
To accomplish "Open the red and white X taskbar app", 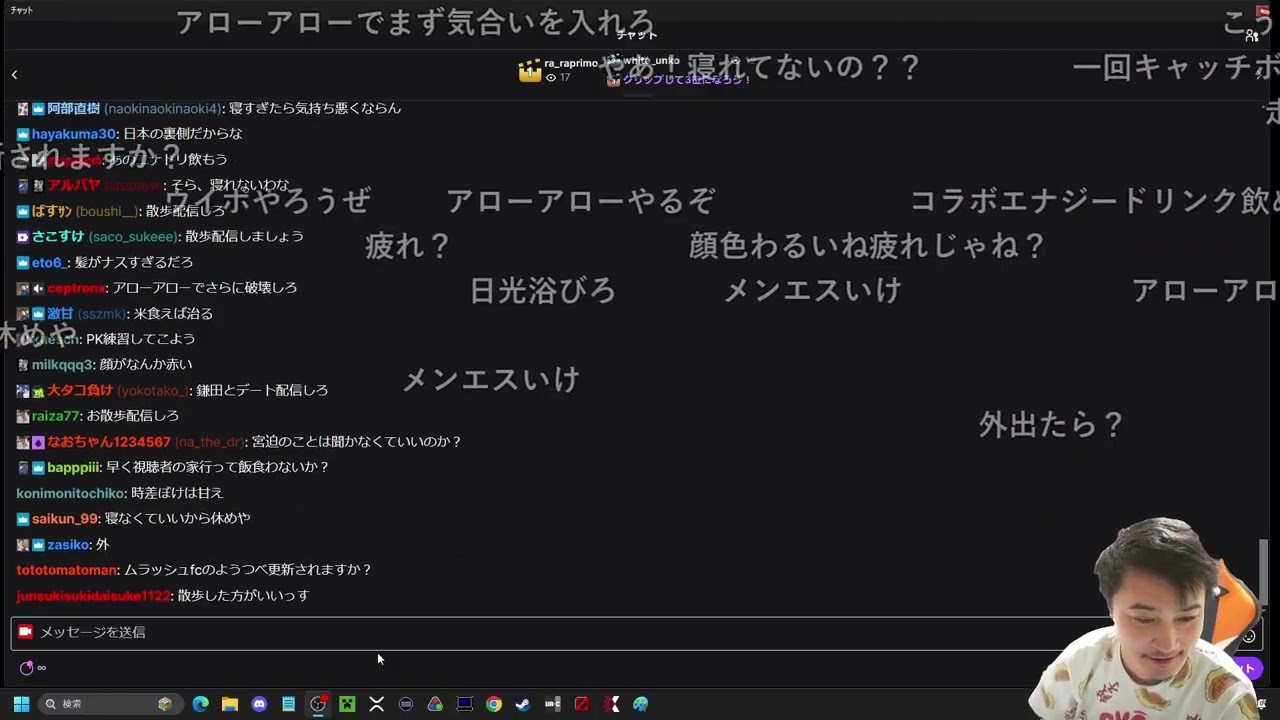I will coord(611,704).
